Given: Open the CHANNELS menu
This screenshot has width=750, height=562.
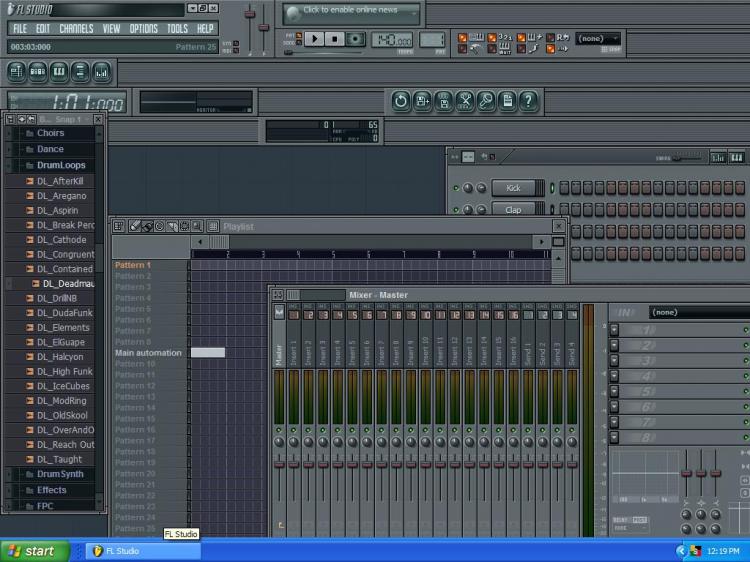Looking at the screenshot, I should point(76,29).
